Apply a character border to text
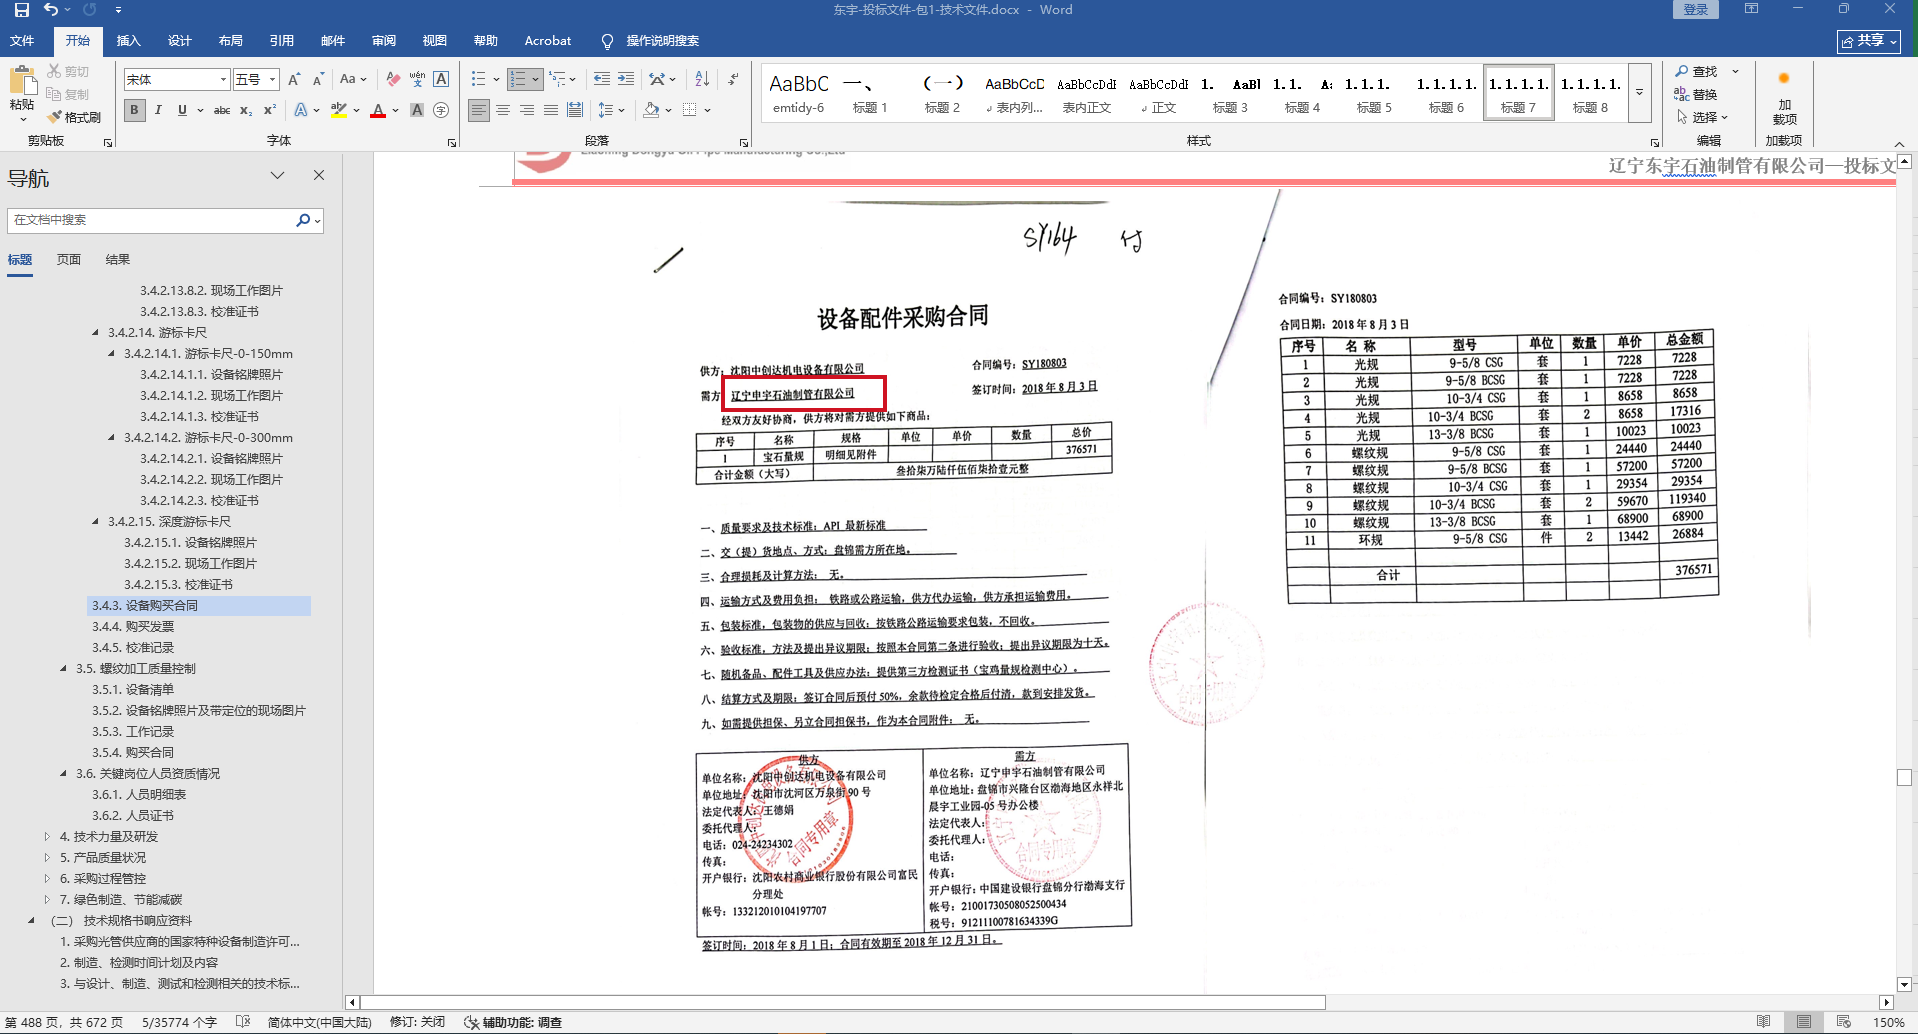Screen dimensions: 1918x1034 coord(441,79)
